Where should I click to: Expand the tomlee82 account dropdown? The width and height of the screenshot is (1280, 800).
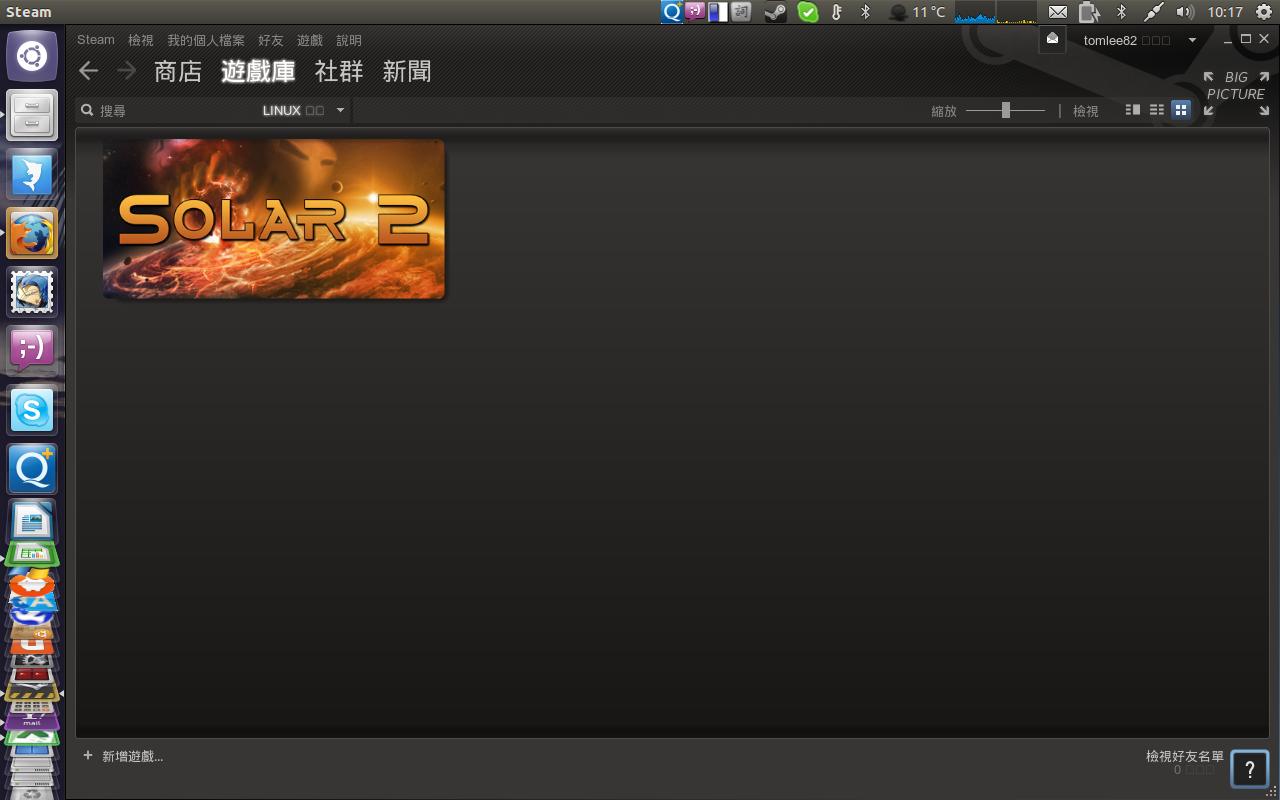[1192, 40]
